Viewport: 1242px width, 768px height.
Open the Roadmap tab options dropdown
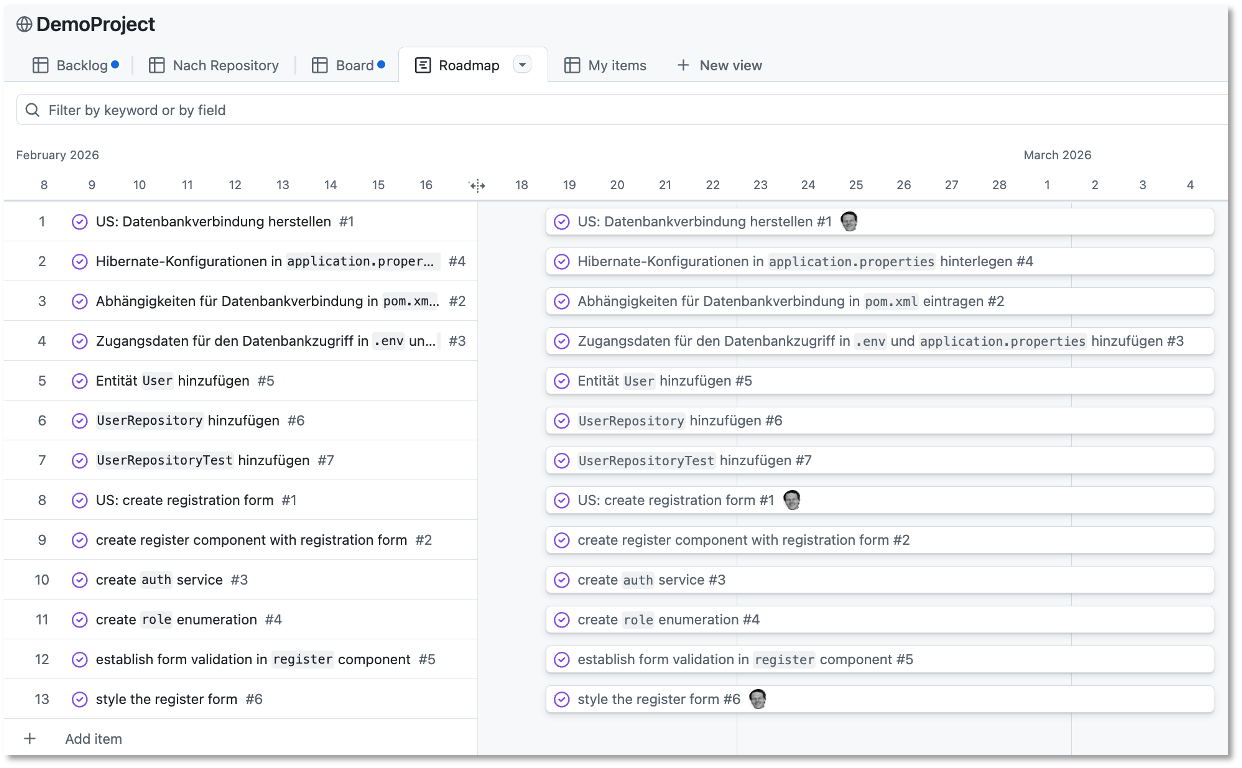[522, 65]
